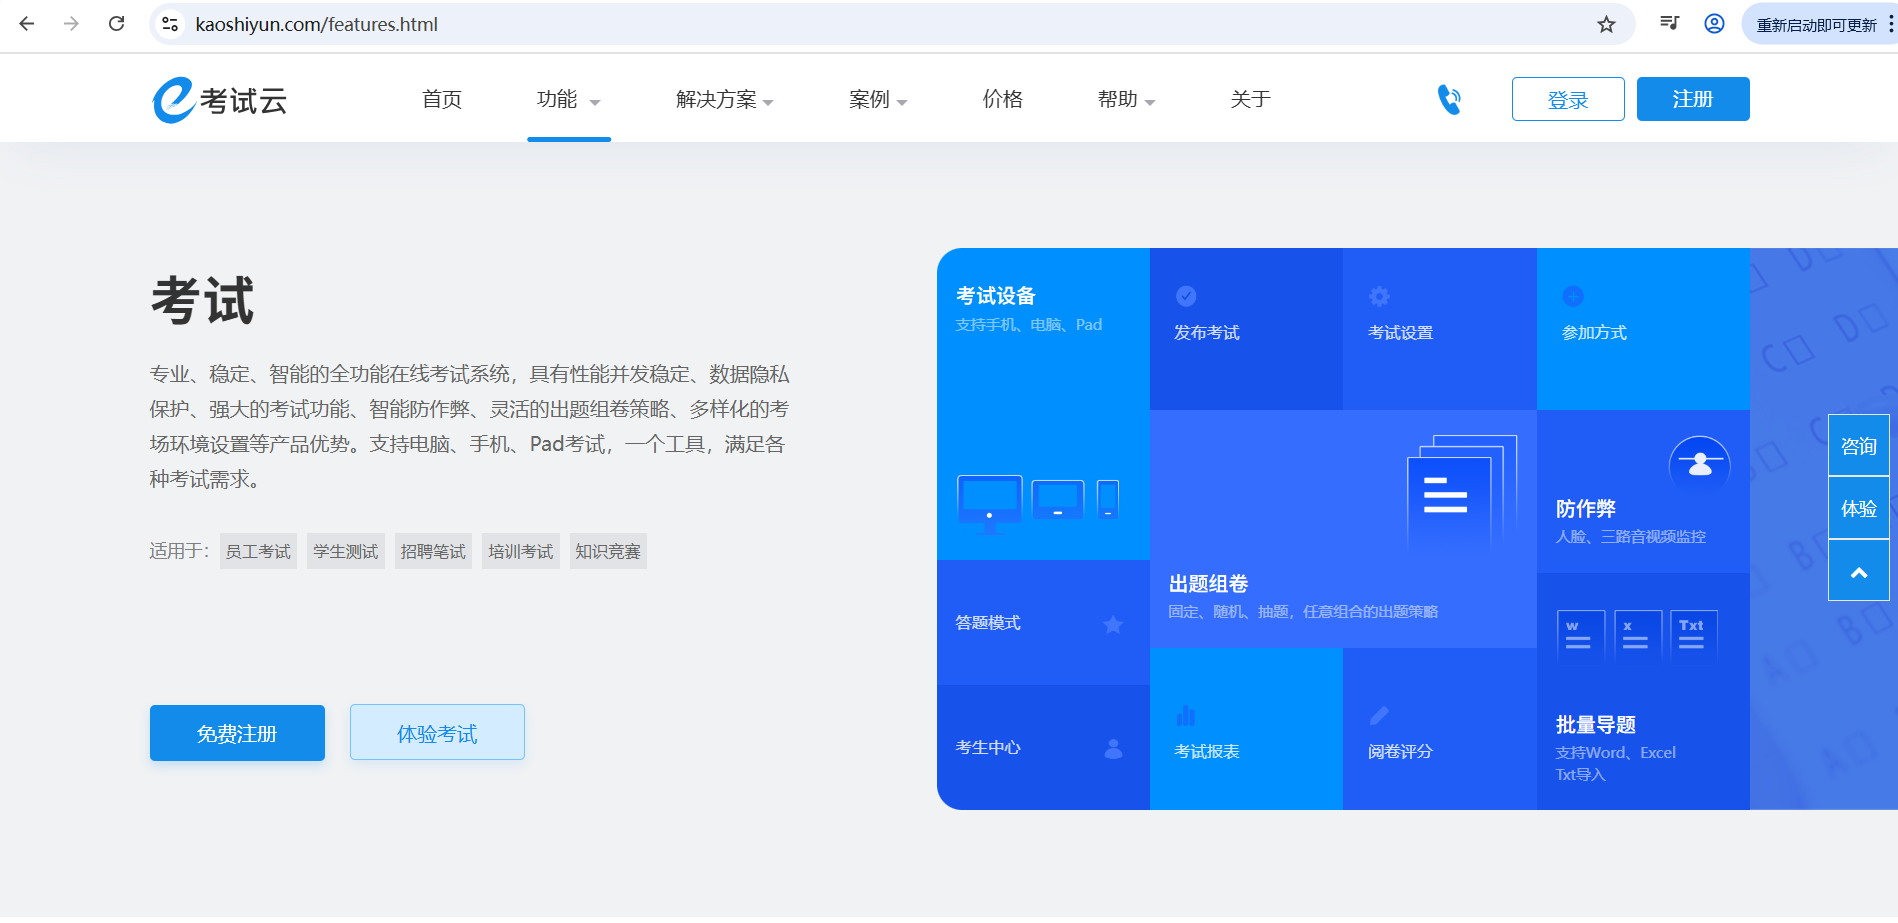Open the 价格 nav item
1898x923 pixels.
pyautogui.click(x=1002, y=99)
